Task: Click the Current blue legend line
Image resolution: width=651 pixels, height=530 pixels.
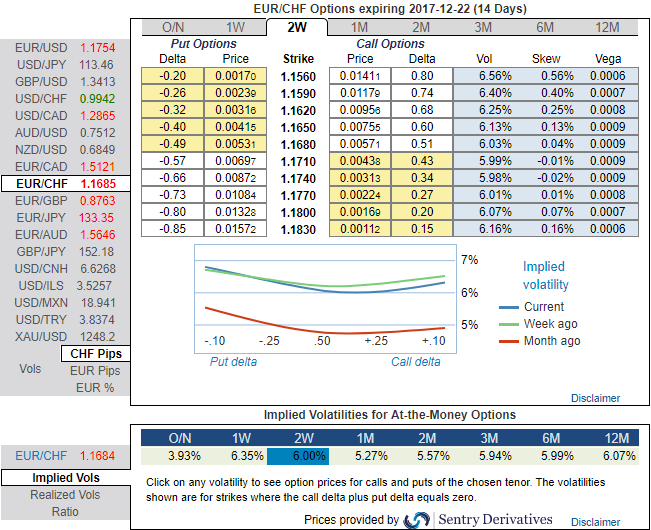Action: (x=509, y=307)
